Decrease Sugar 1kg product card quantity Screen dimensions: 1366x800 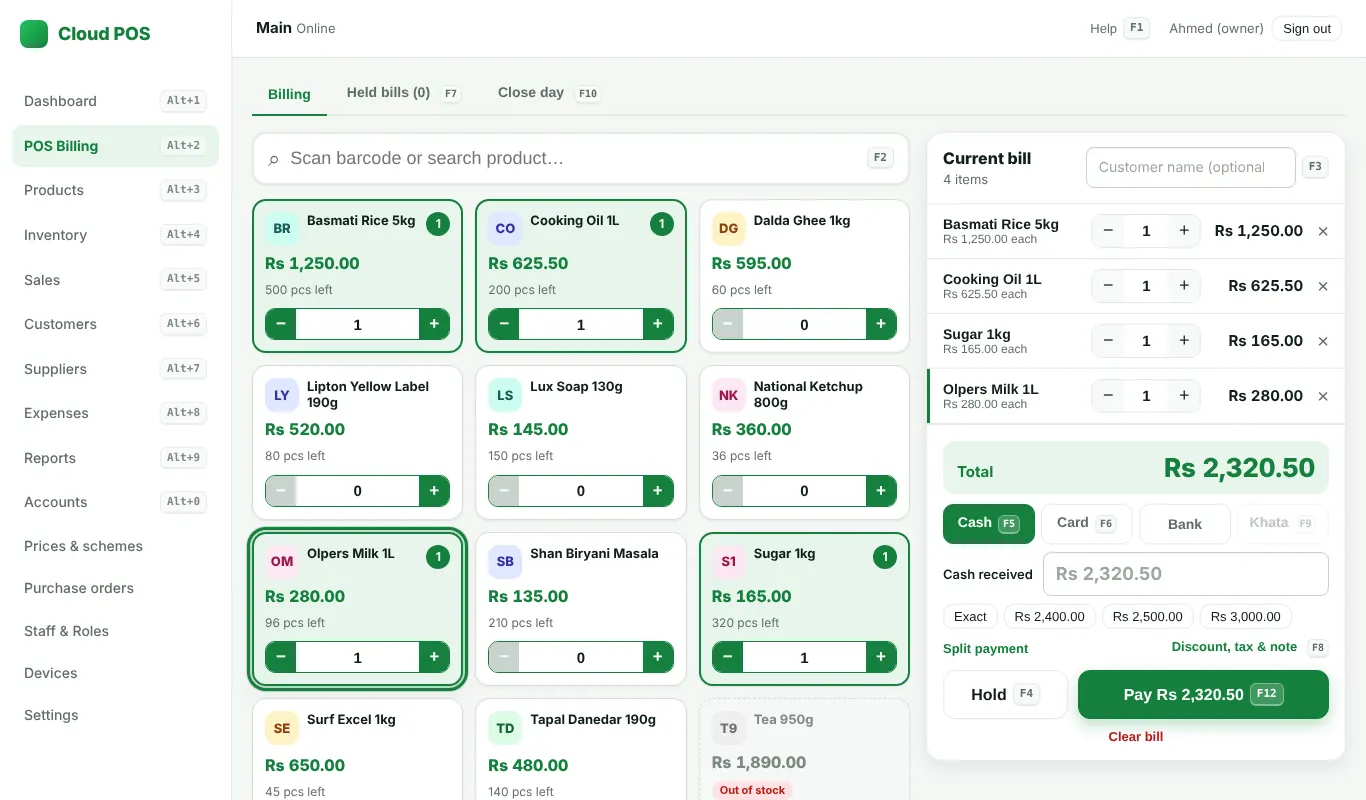coord(728,657)
